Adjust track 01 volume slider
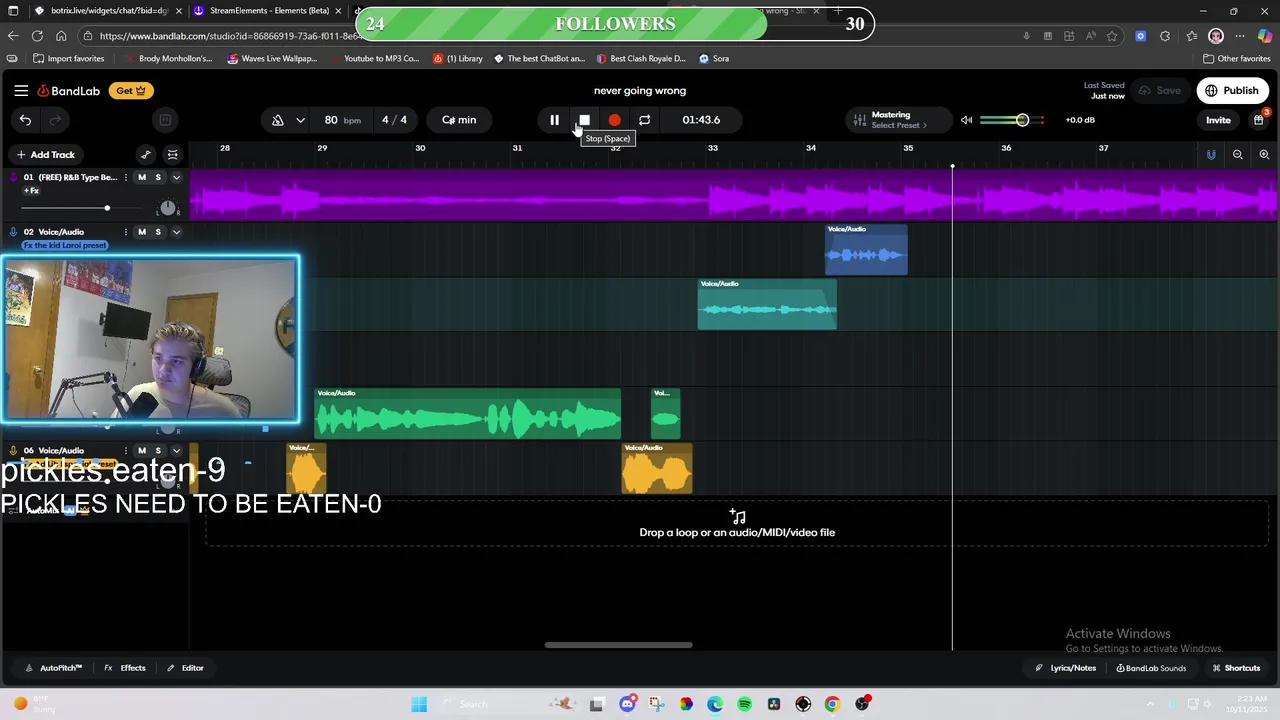The width and height of the screenshot is (1280, 720). [x=107, y=208]
